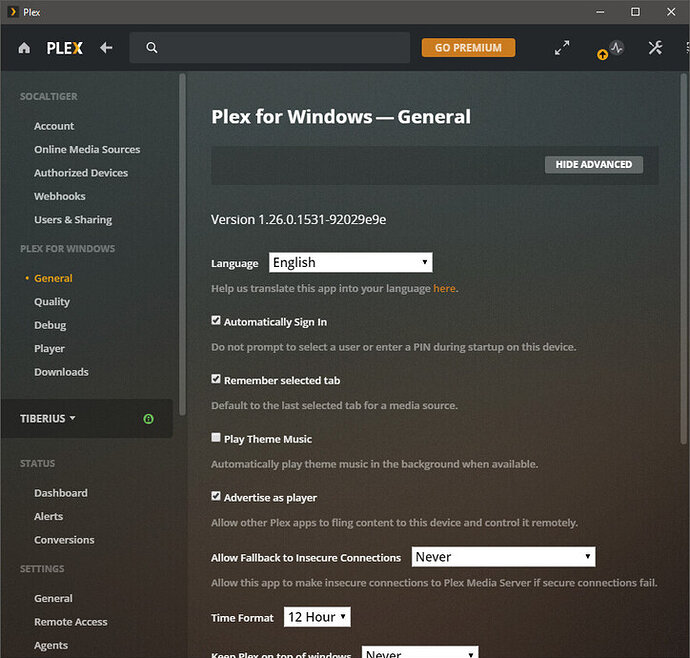Image resolution: width=690 pixels, height=658 pixels.
Task: Open General under server Settings
Action: click(53, 598)
